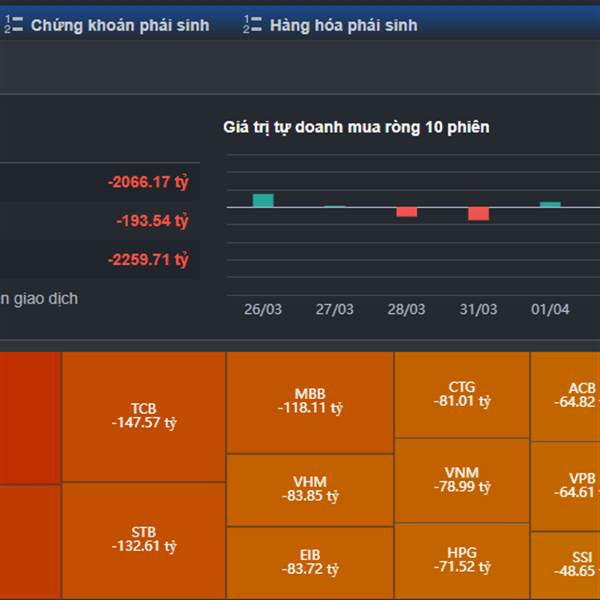Click the MBB -118.11 tỷ heatmap tile
The height and width of the screenshot is (600, 600).
click(310, 403)
